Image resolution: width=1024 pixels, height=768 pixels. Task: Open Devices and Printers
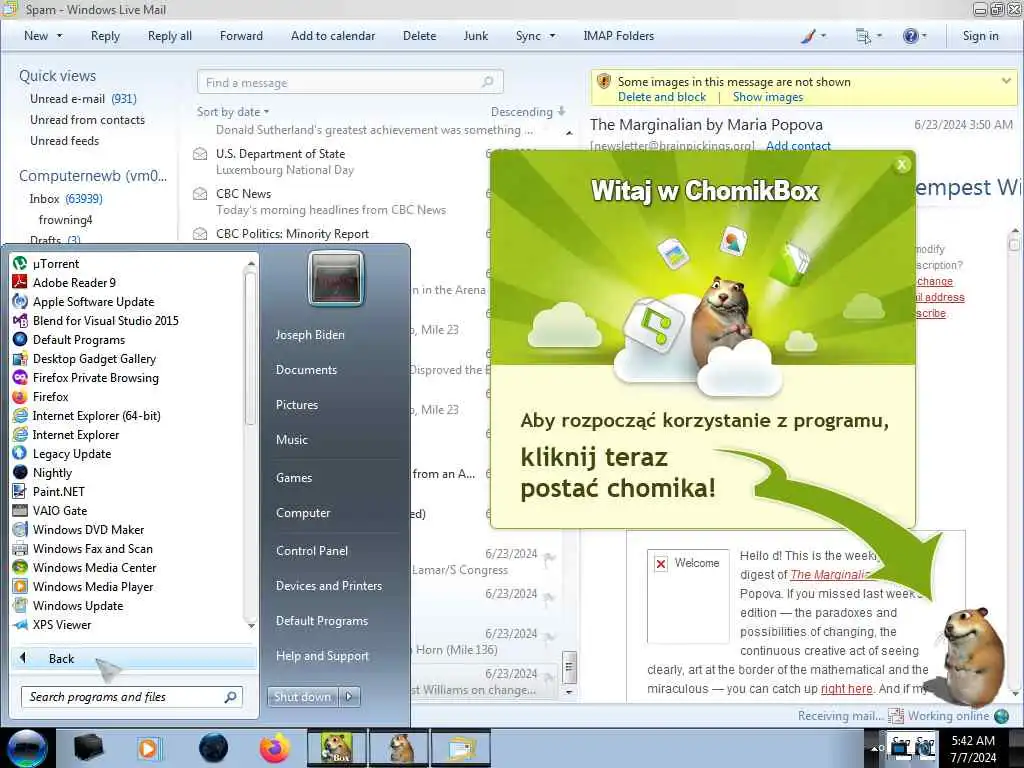[328, 586]
